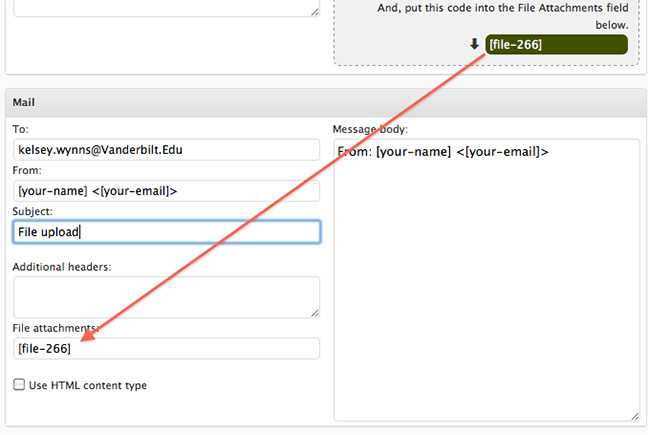Click the 'From:' field label

click(27, 170)
